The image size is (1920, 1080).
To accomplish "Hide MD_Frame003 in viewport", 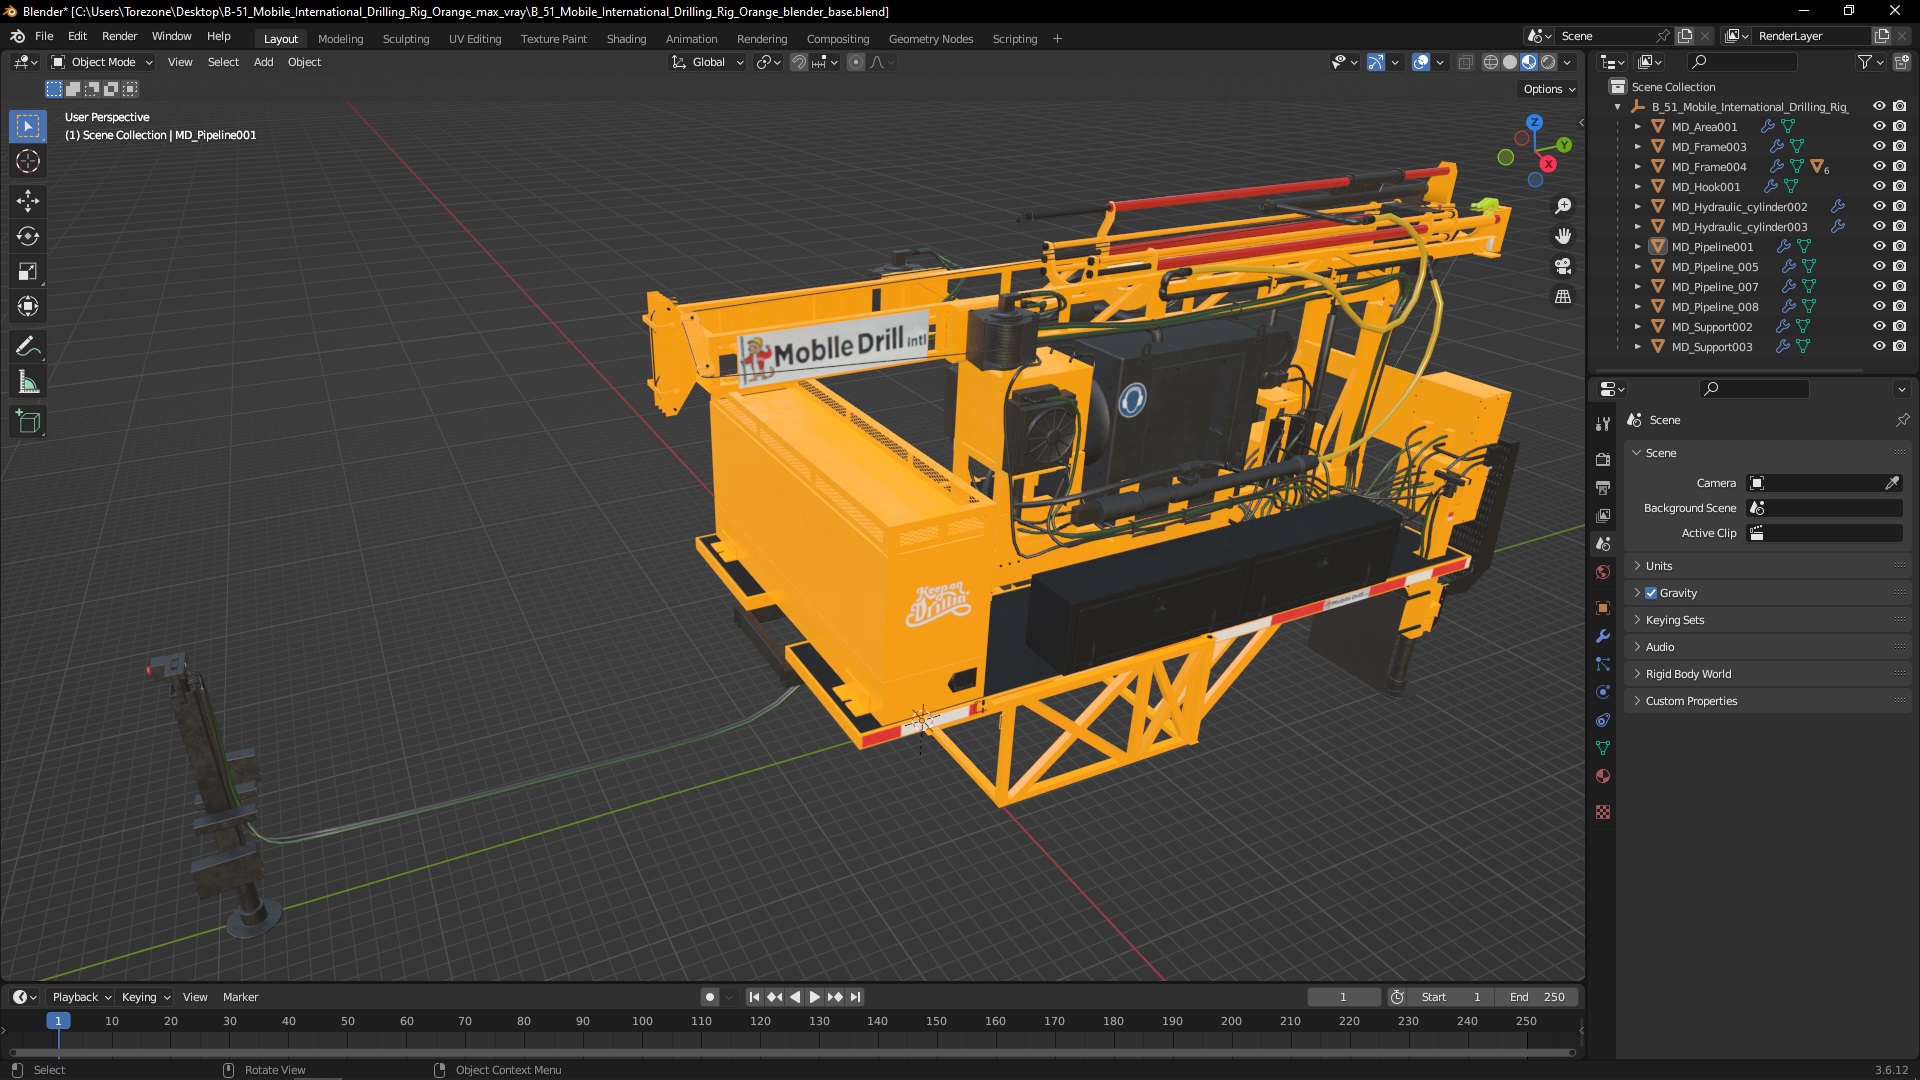I will (1879, 147).
